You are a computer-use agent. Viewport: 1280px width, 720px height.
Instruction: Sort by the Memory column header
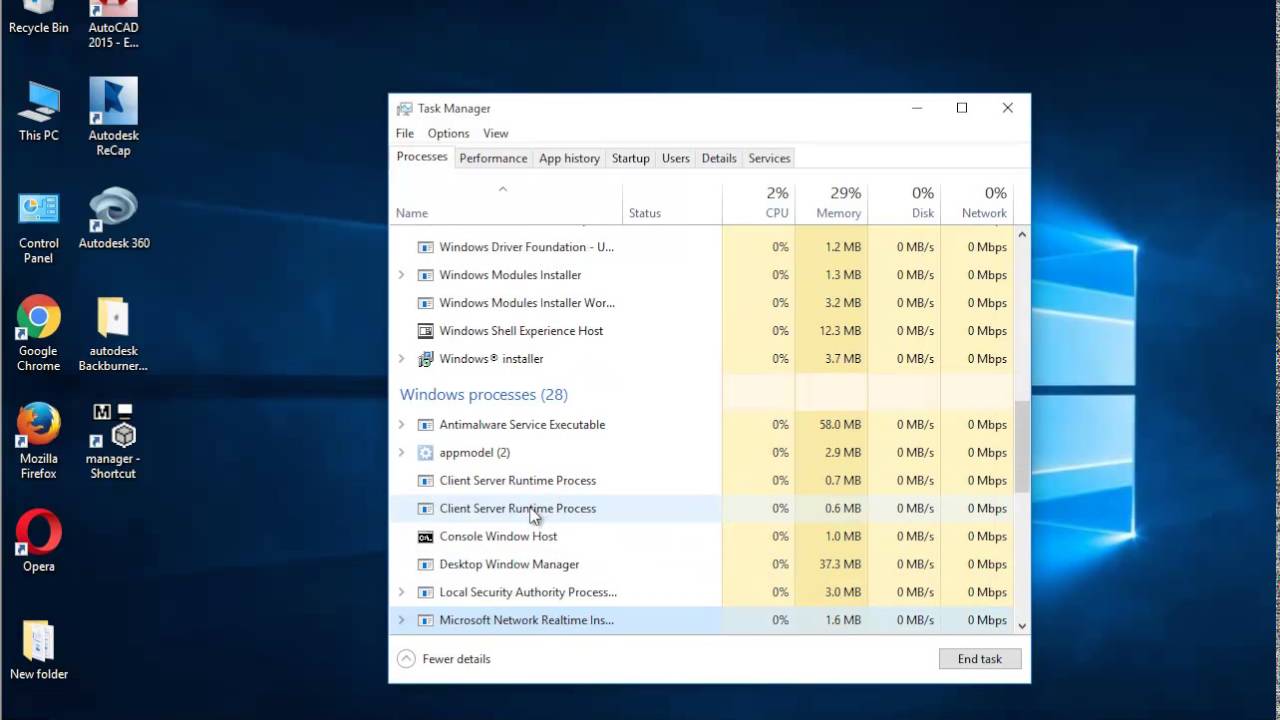(832, 203)
